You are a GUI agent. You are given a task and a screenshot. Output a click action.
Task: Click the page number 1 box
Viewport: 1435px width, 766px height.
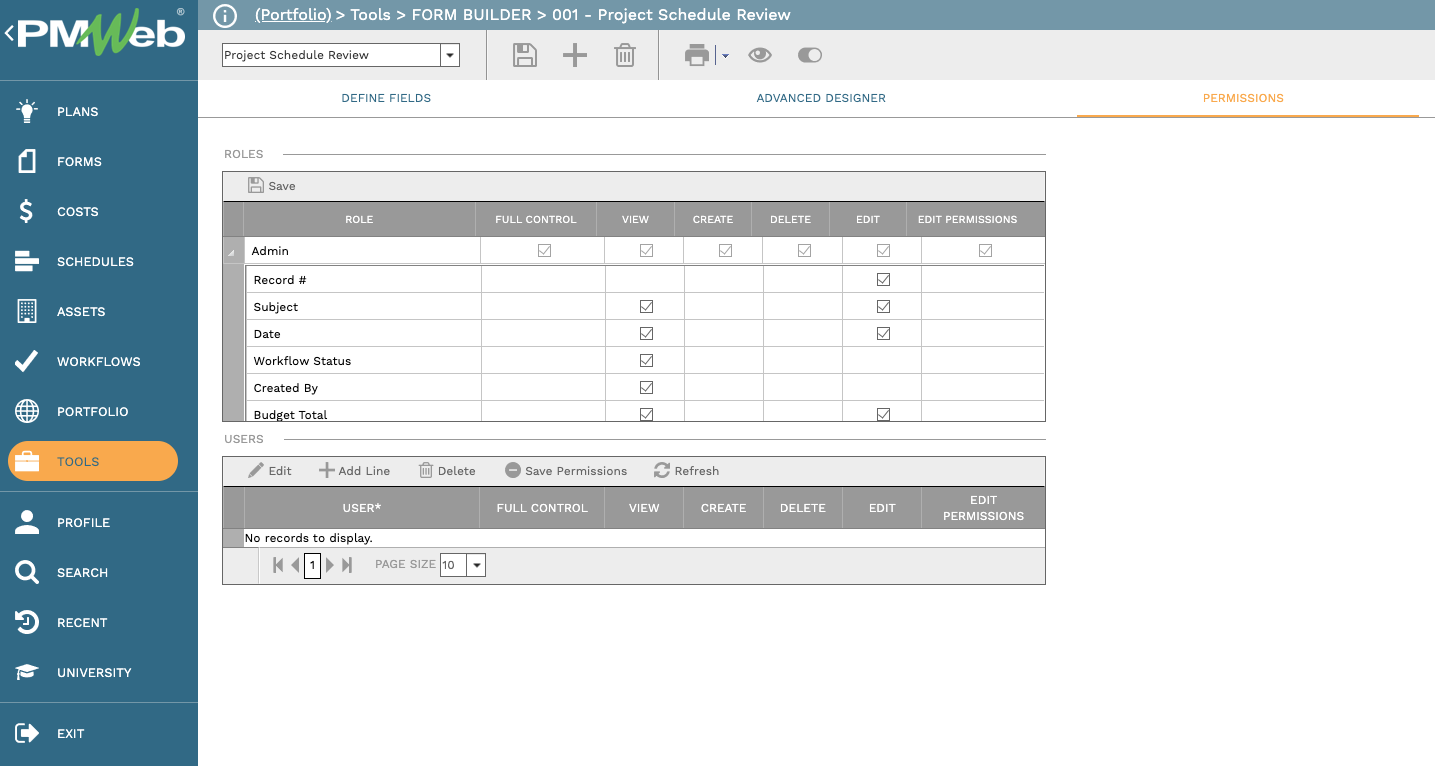tap(312, 565)
